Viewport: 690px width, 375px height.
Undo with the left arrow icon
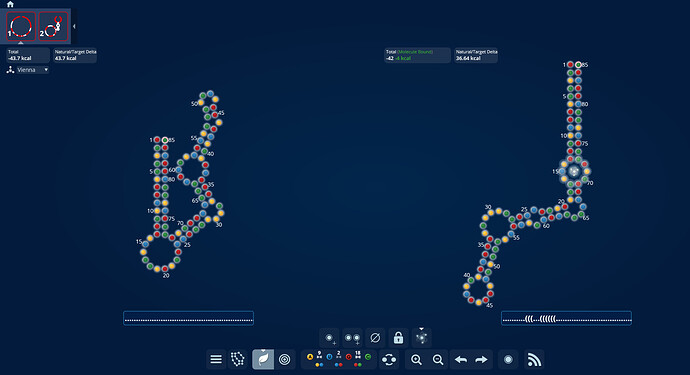click(x=461, y=360)
